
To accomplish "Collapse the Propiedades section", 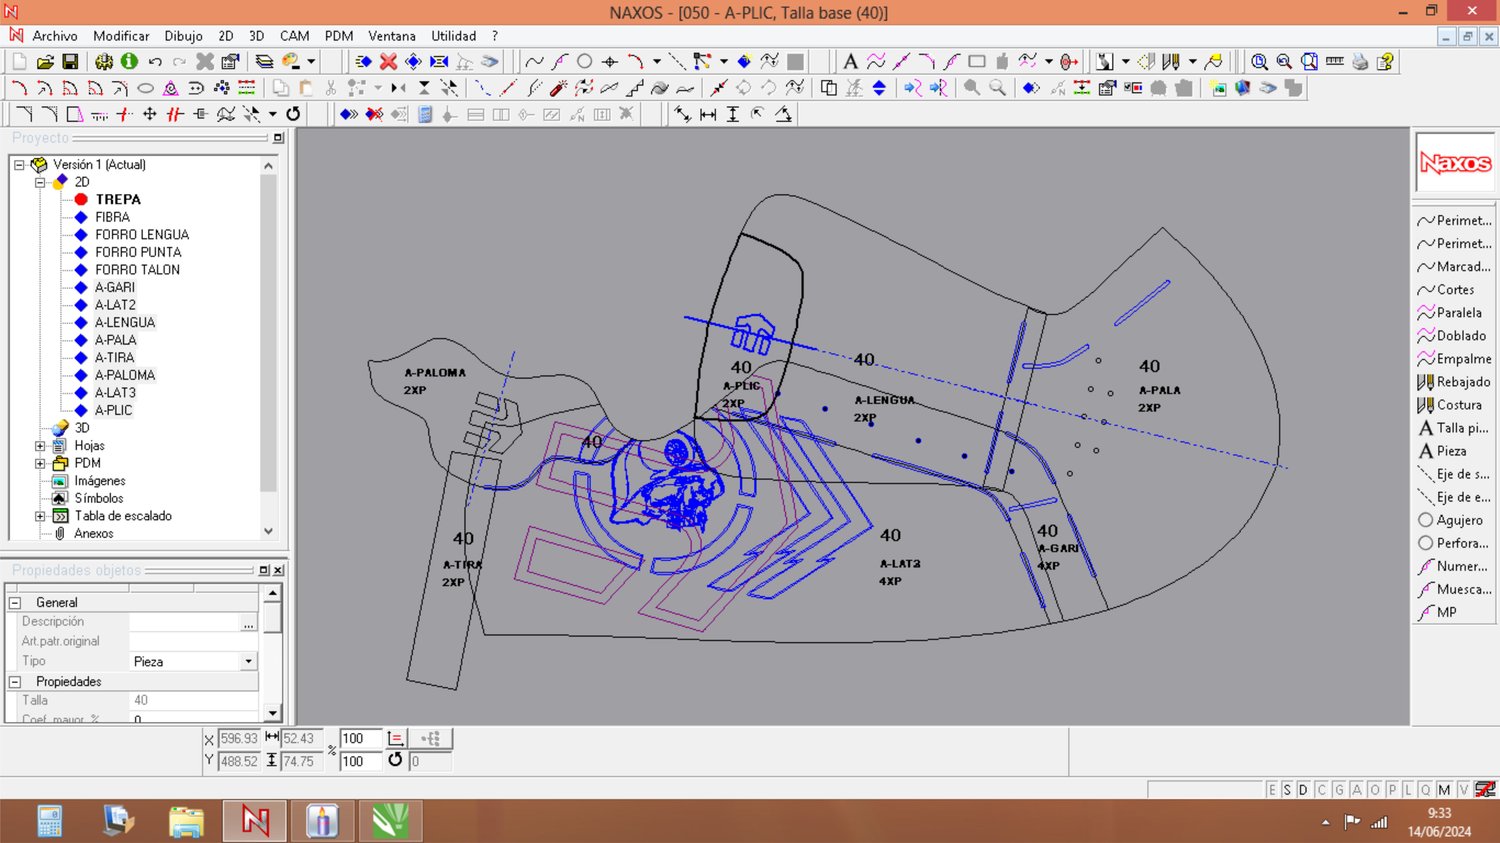I will 15,682.
